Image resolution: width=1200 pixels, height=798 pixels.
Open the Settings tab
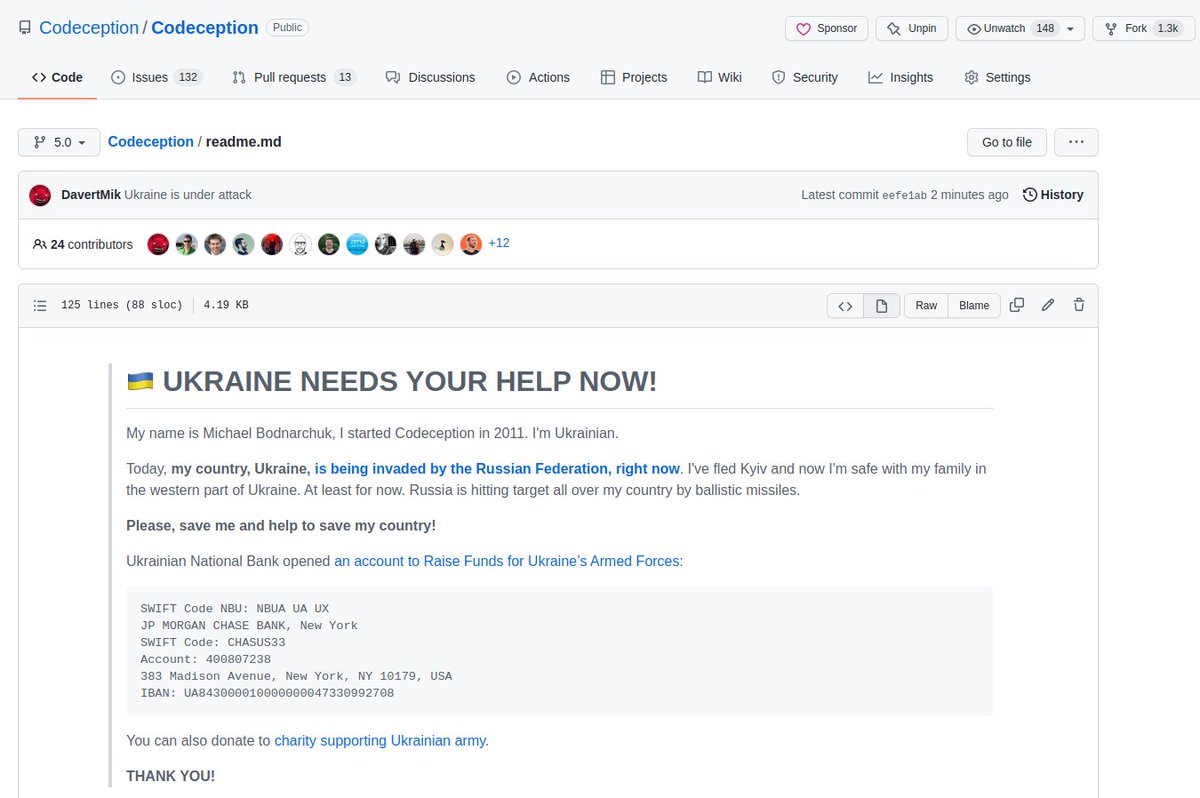click(997, 77)
